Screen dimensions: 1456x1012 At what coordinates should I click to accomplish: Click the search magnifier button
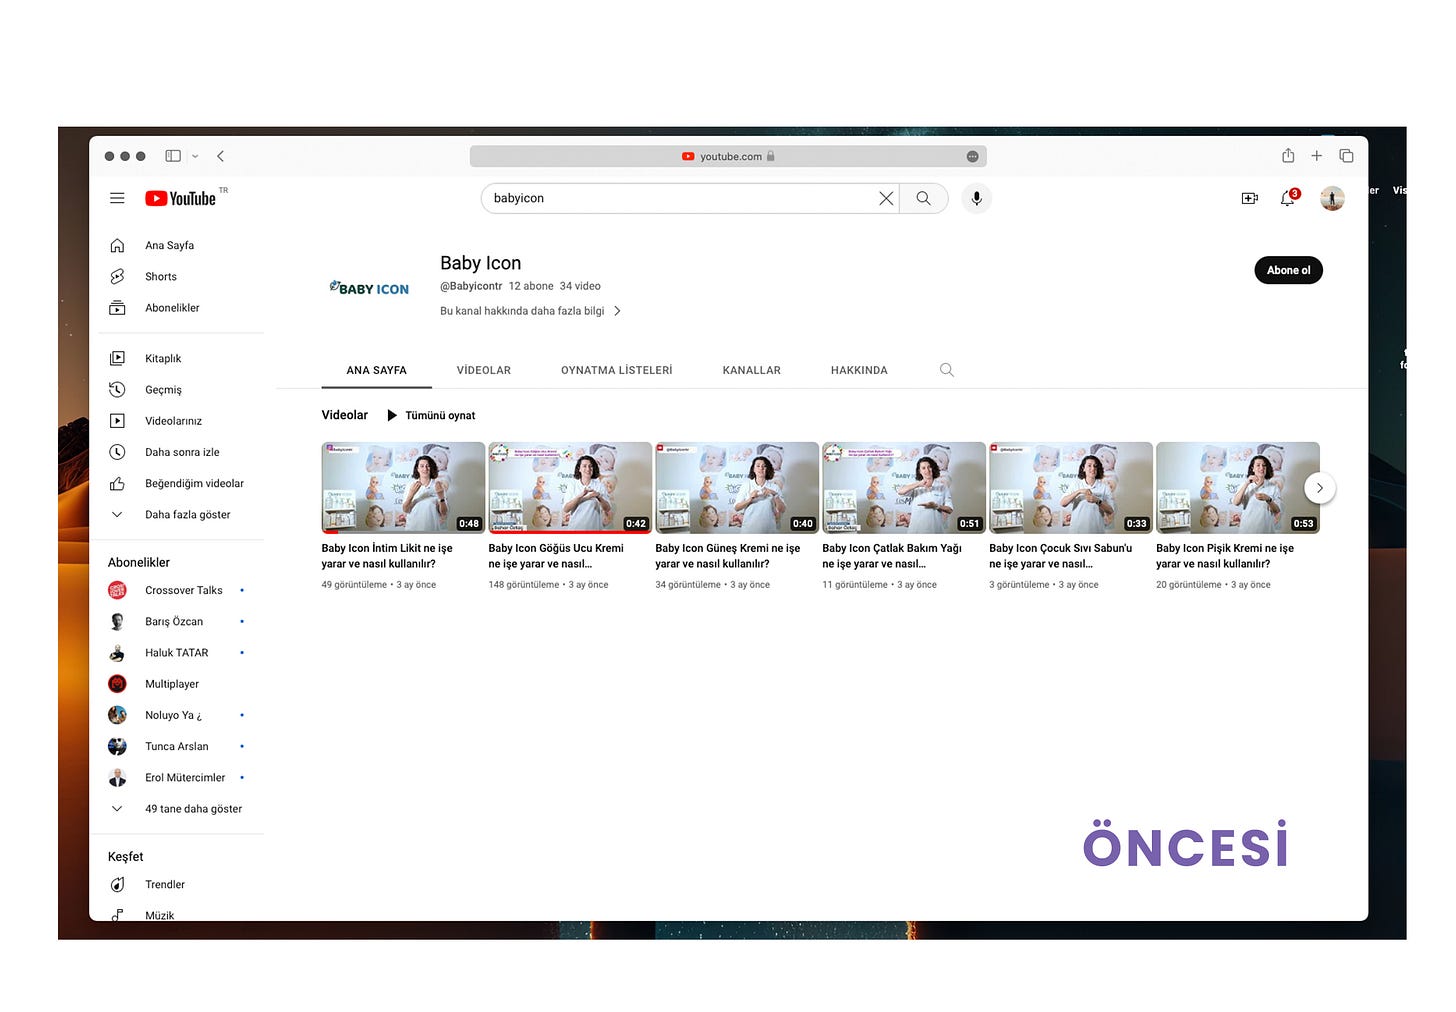click(923, 198)
